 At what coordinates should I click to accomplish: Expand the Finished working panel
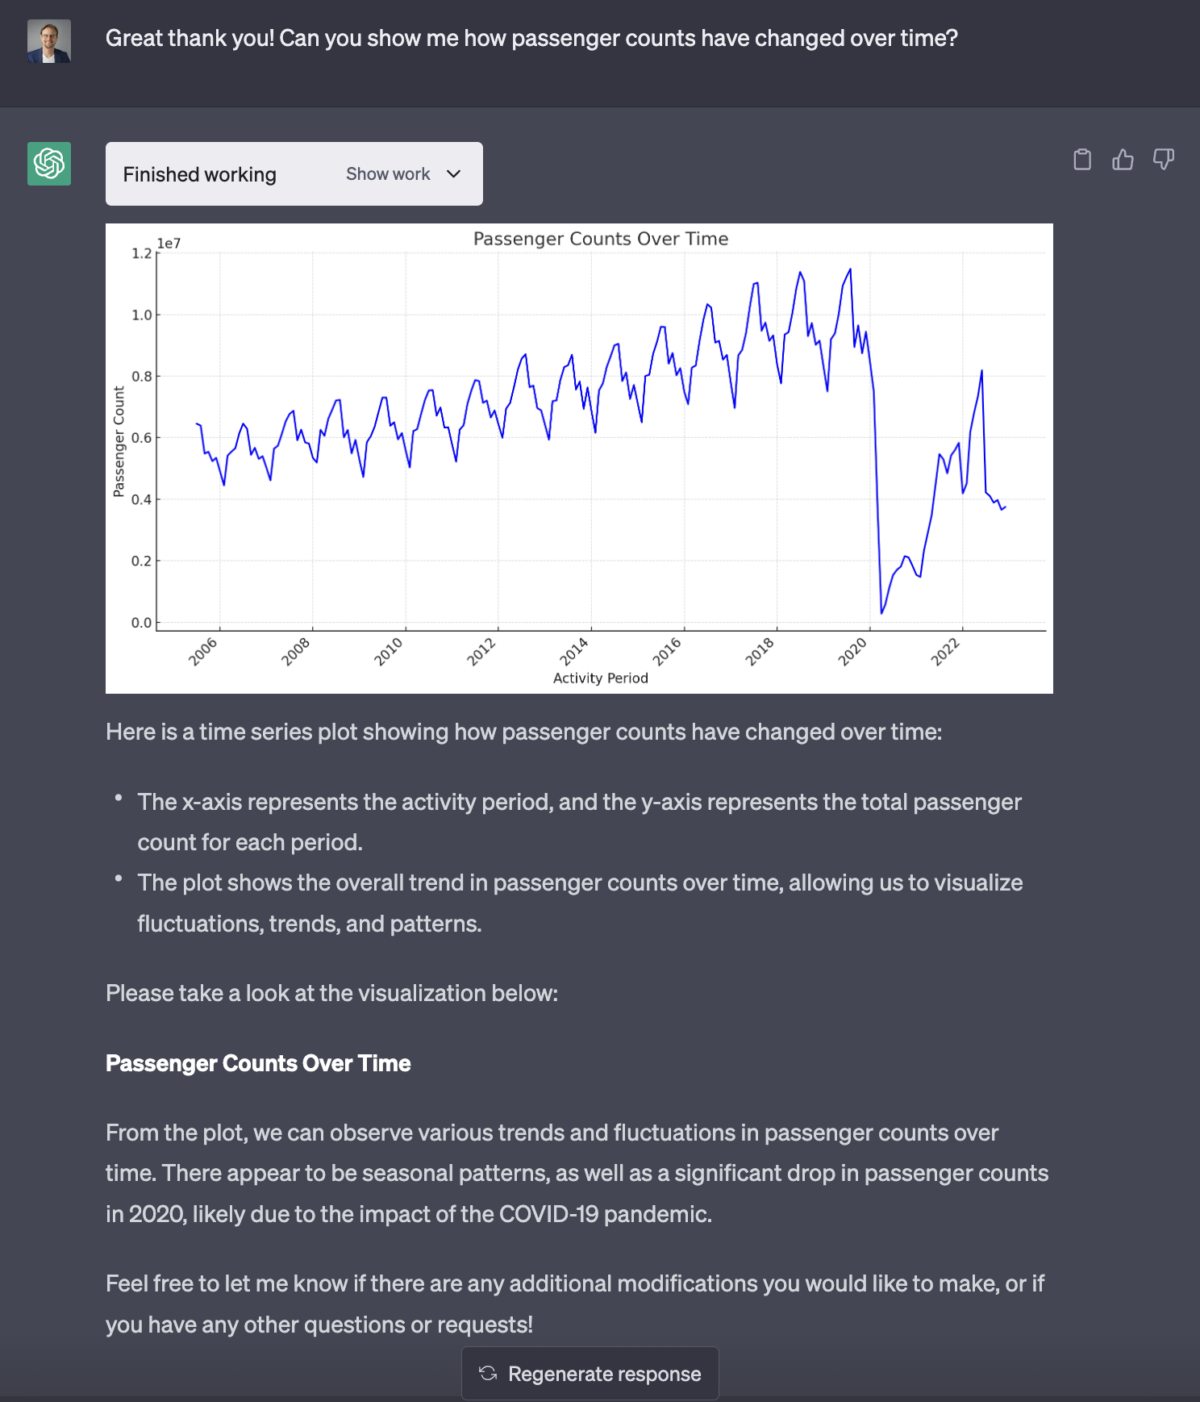click(294, 173)
